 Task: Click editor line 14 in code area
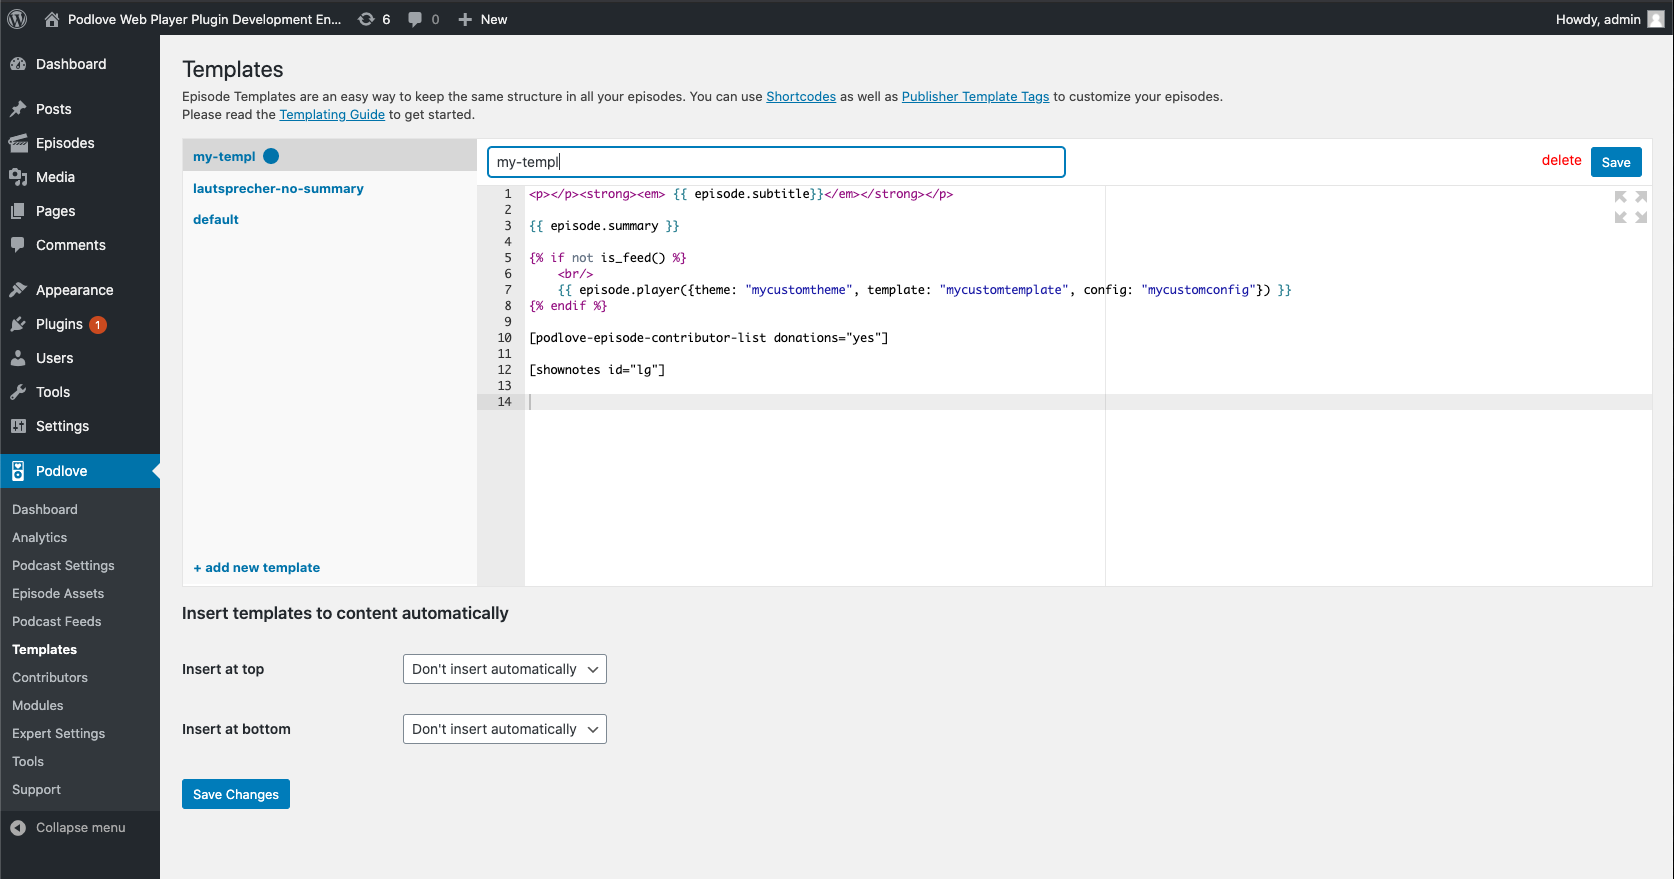click(1088, 402)
